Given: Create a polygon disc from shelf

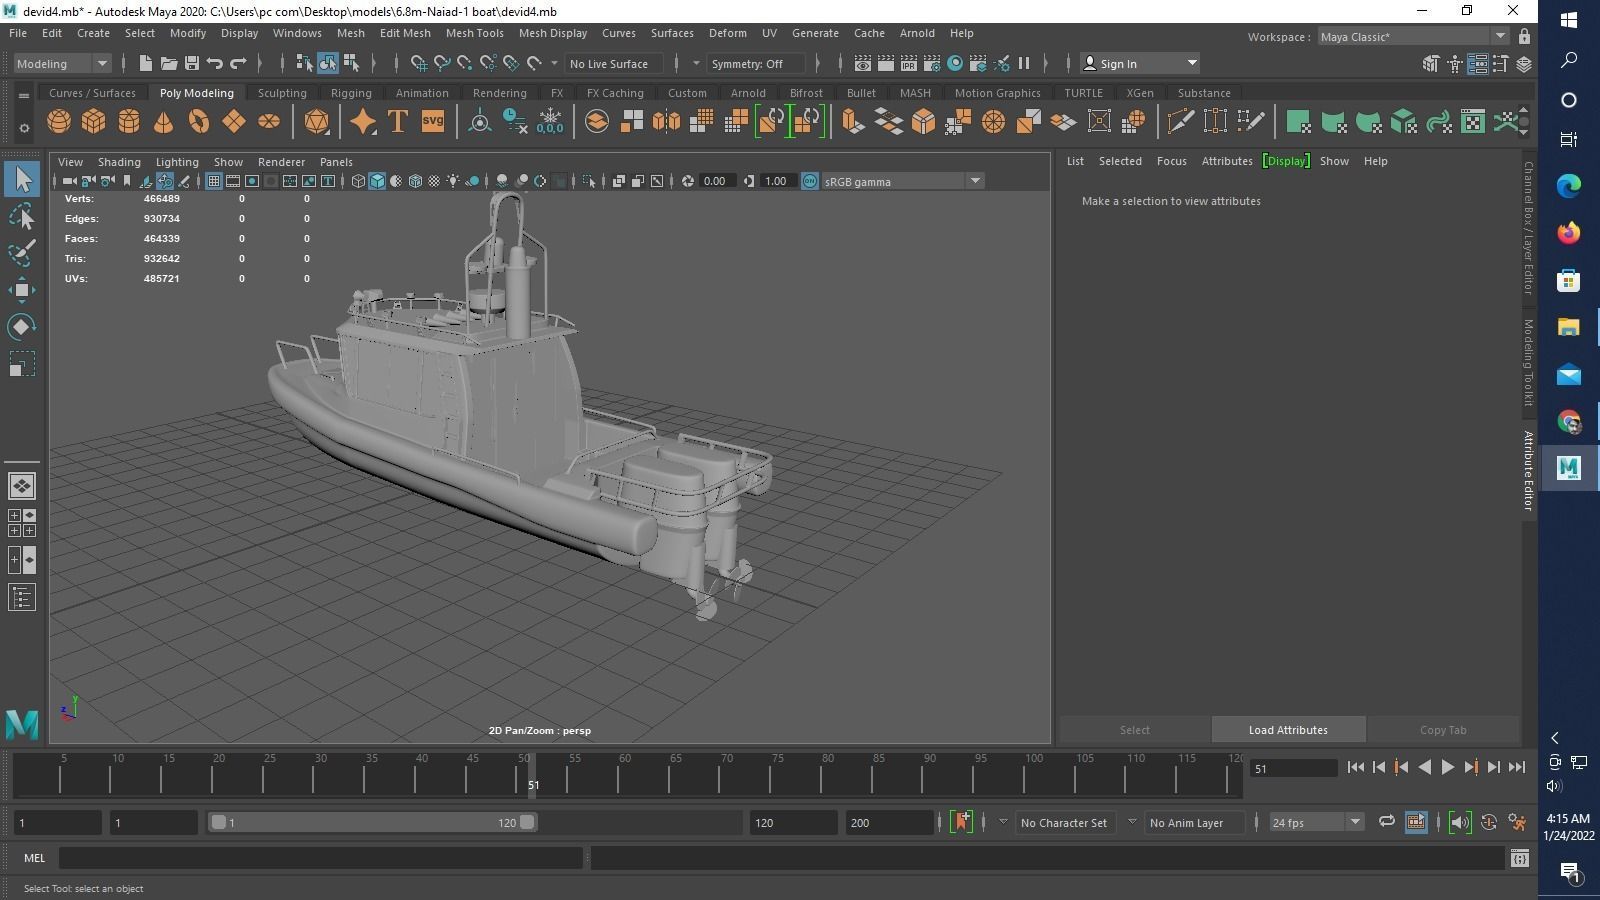Looking at the screenshot, I should (x=269, y=122).
